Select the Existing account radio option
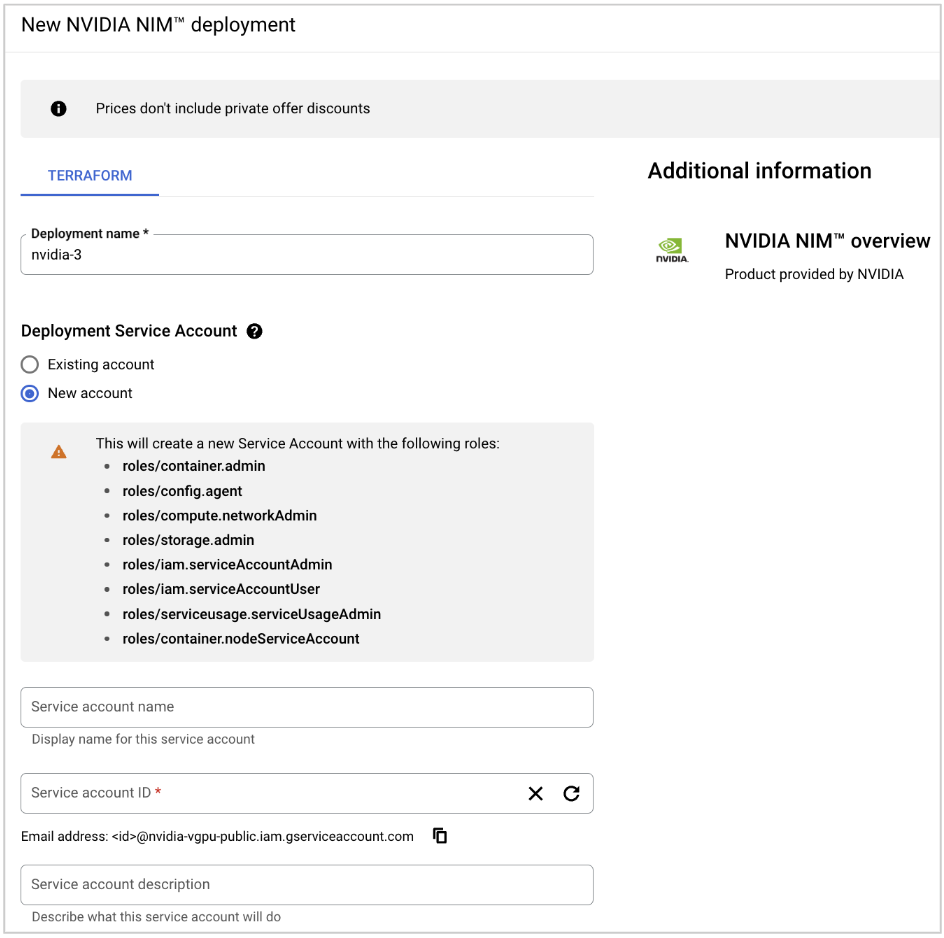The height and width of the screenshot is (938, 944). pos(30,365)
